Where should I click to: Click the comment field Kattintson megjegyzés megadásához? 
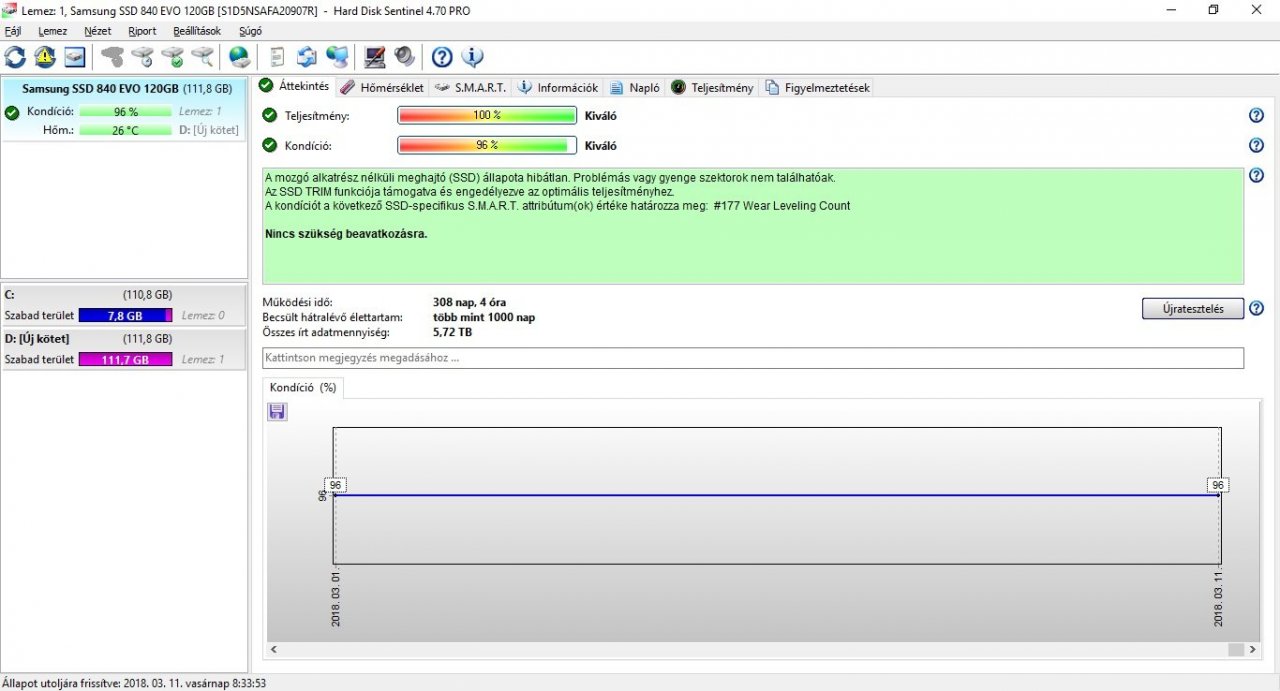click(753, 358)
